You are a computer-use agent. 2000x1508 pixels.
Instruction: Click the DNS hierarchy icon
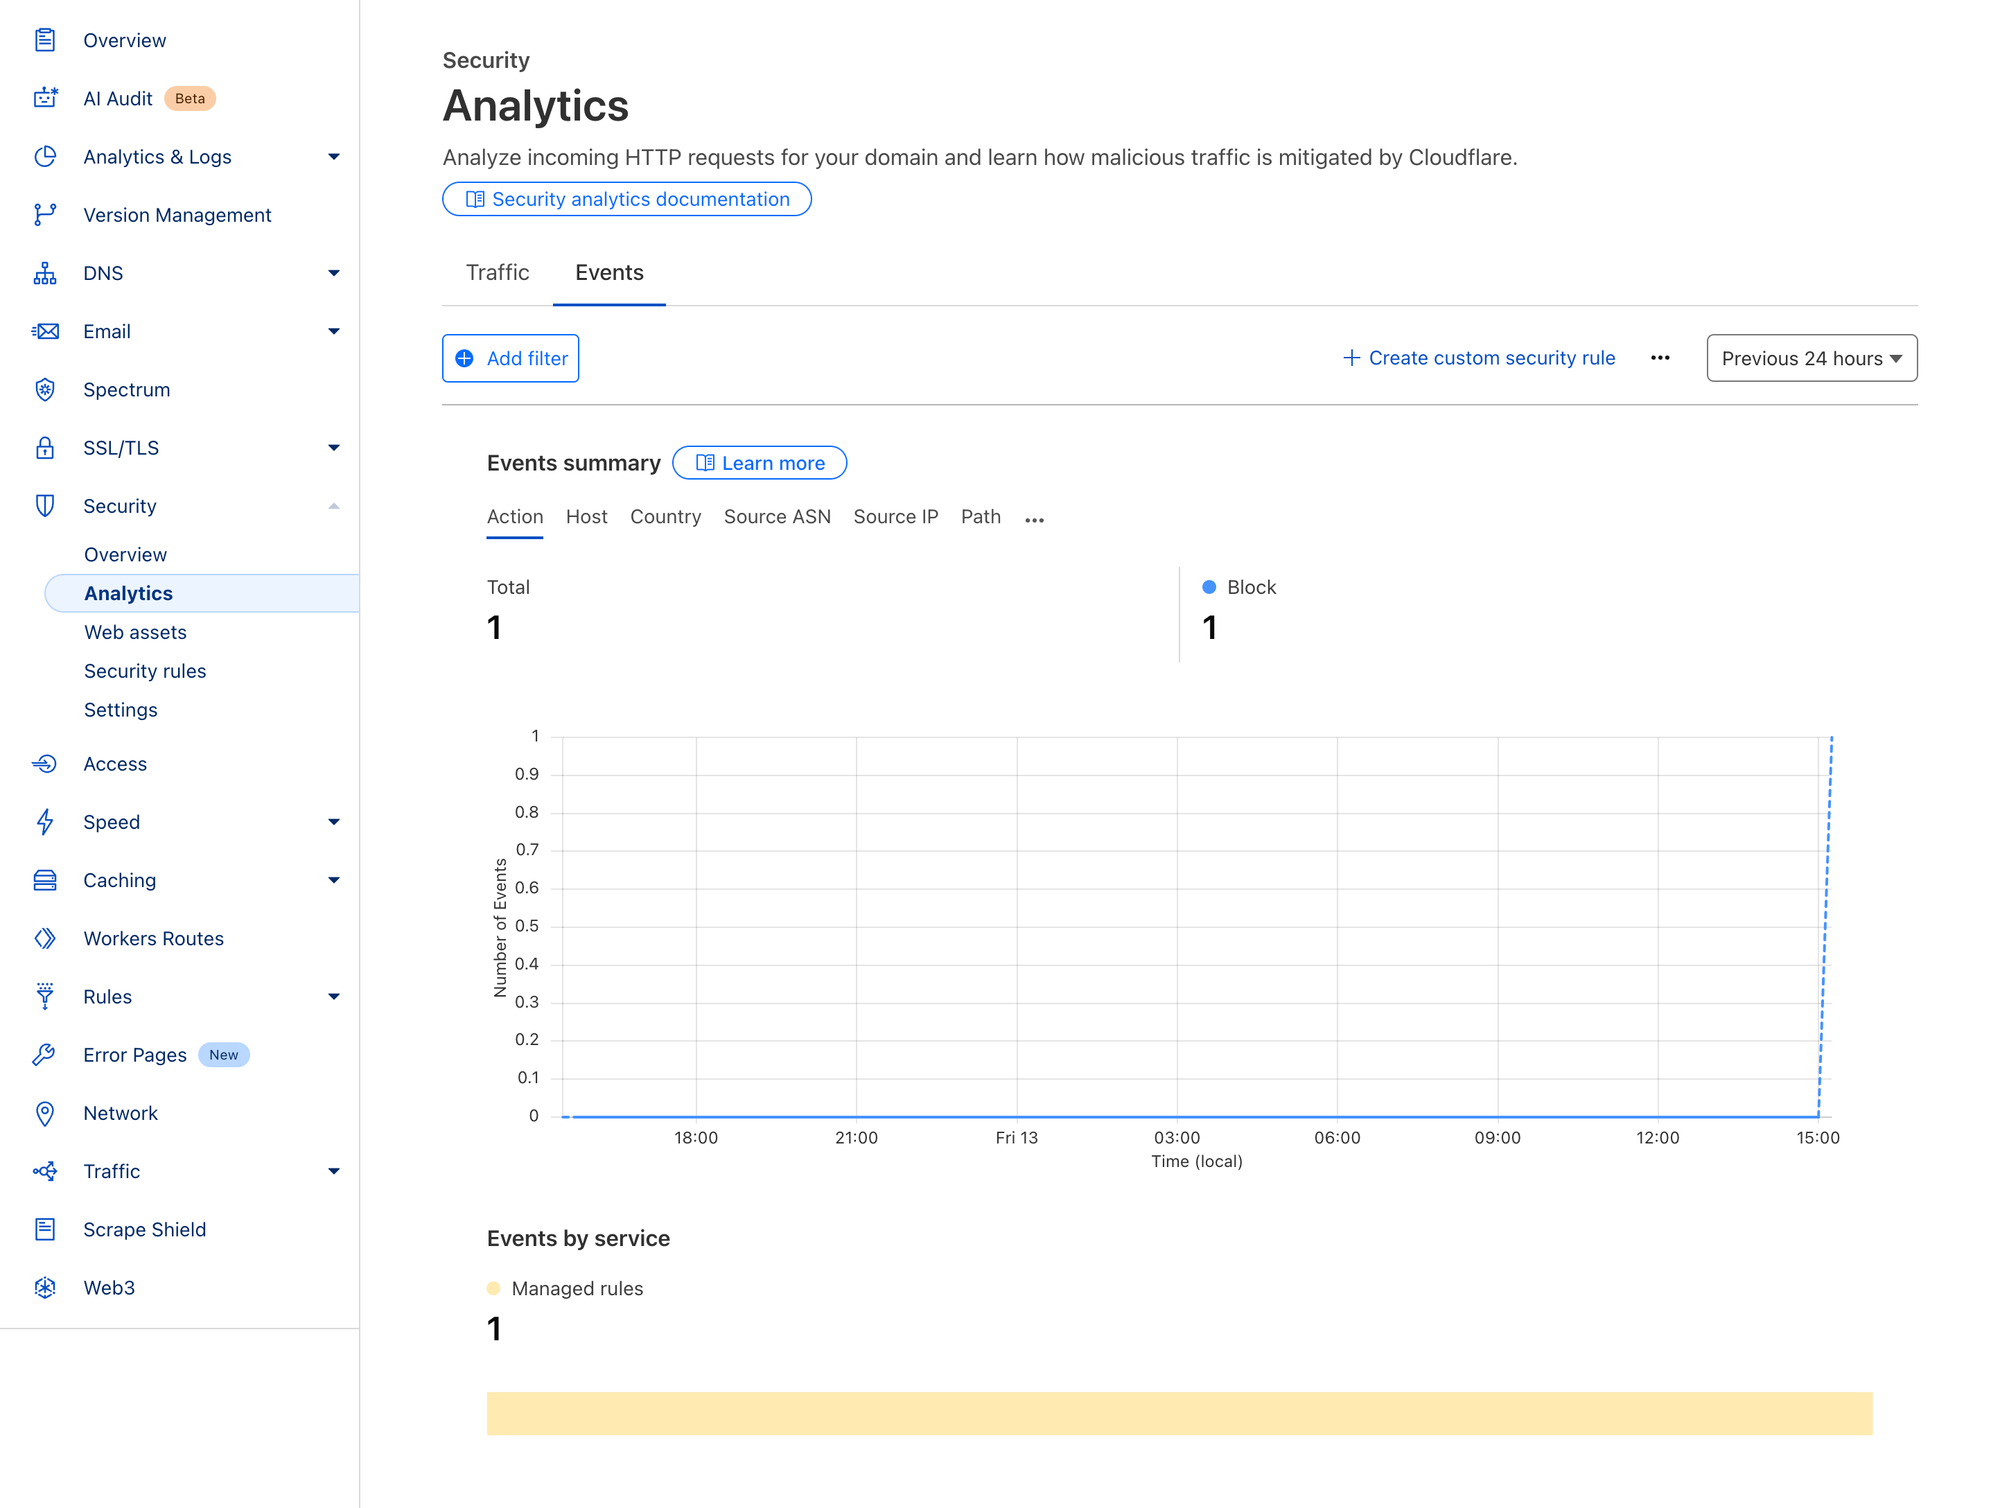[x=45, y=273]
